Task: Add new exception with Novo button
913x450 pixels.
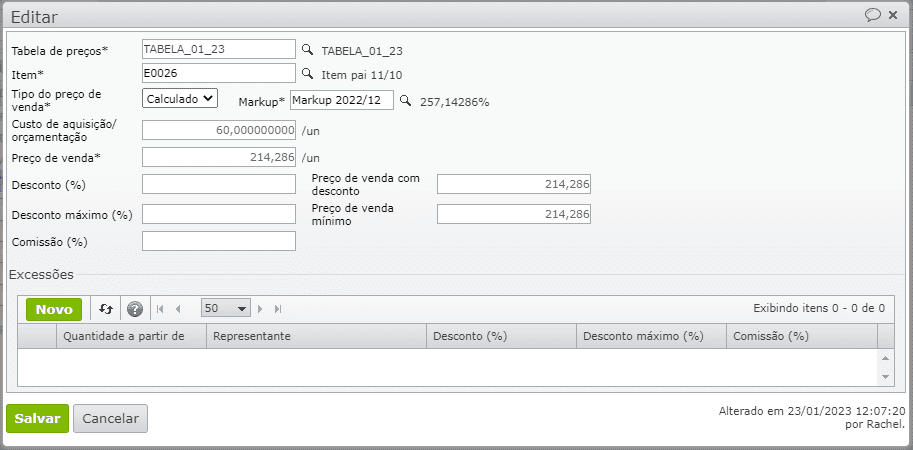Action: (x=54, y=309)
